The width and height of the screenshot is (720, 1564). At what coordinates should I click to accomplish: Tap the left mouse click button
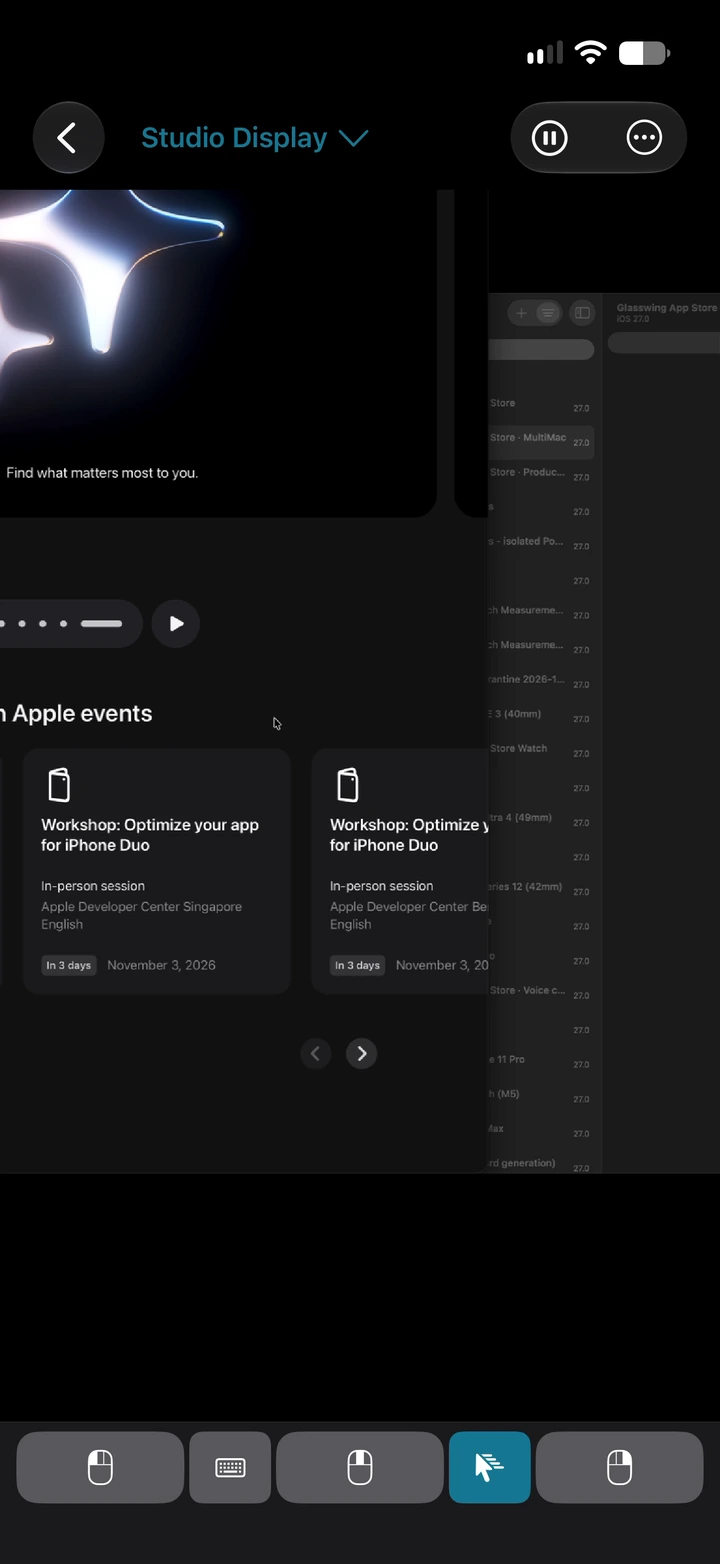coord(100,1467)
